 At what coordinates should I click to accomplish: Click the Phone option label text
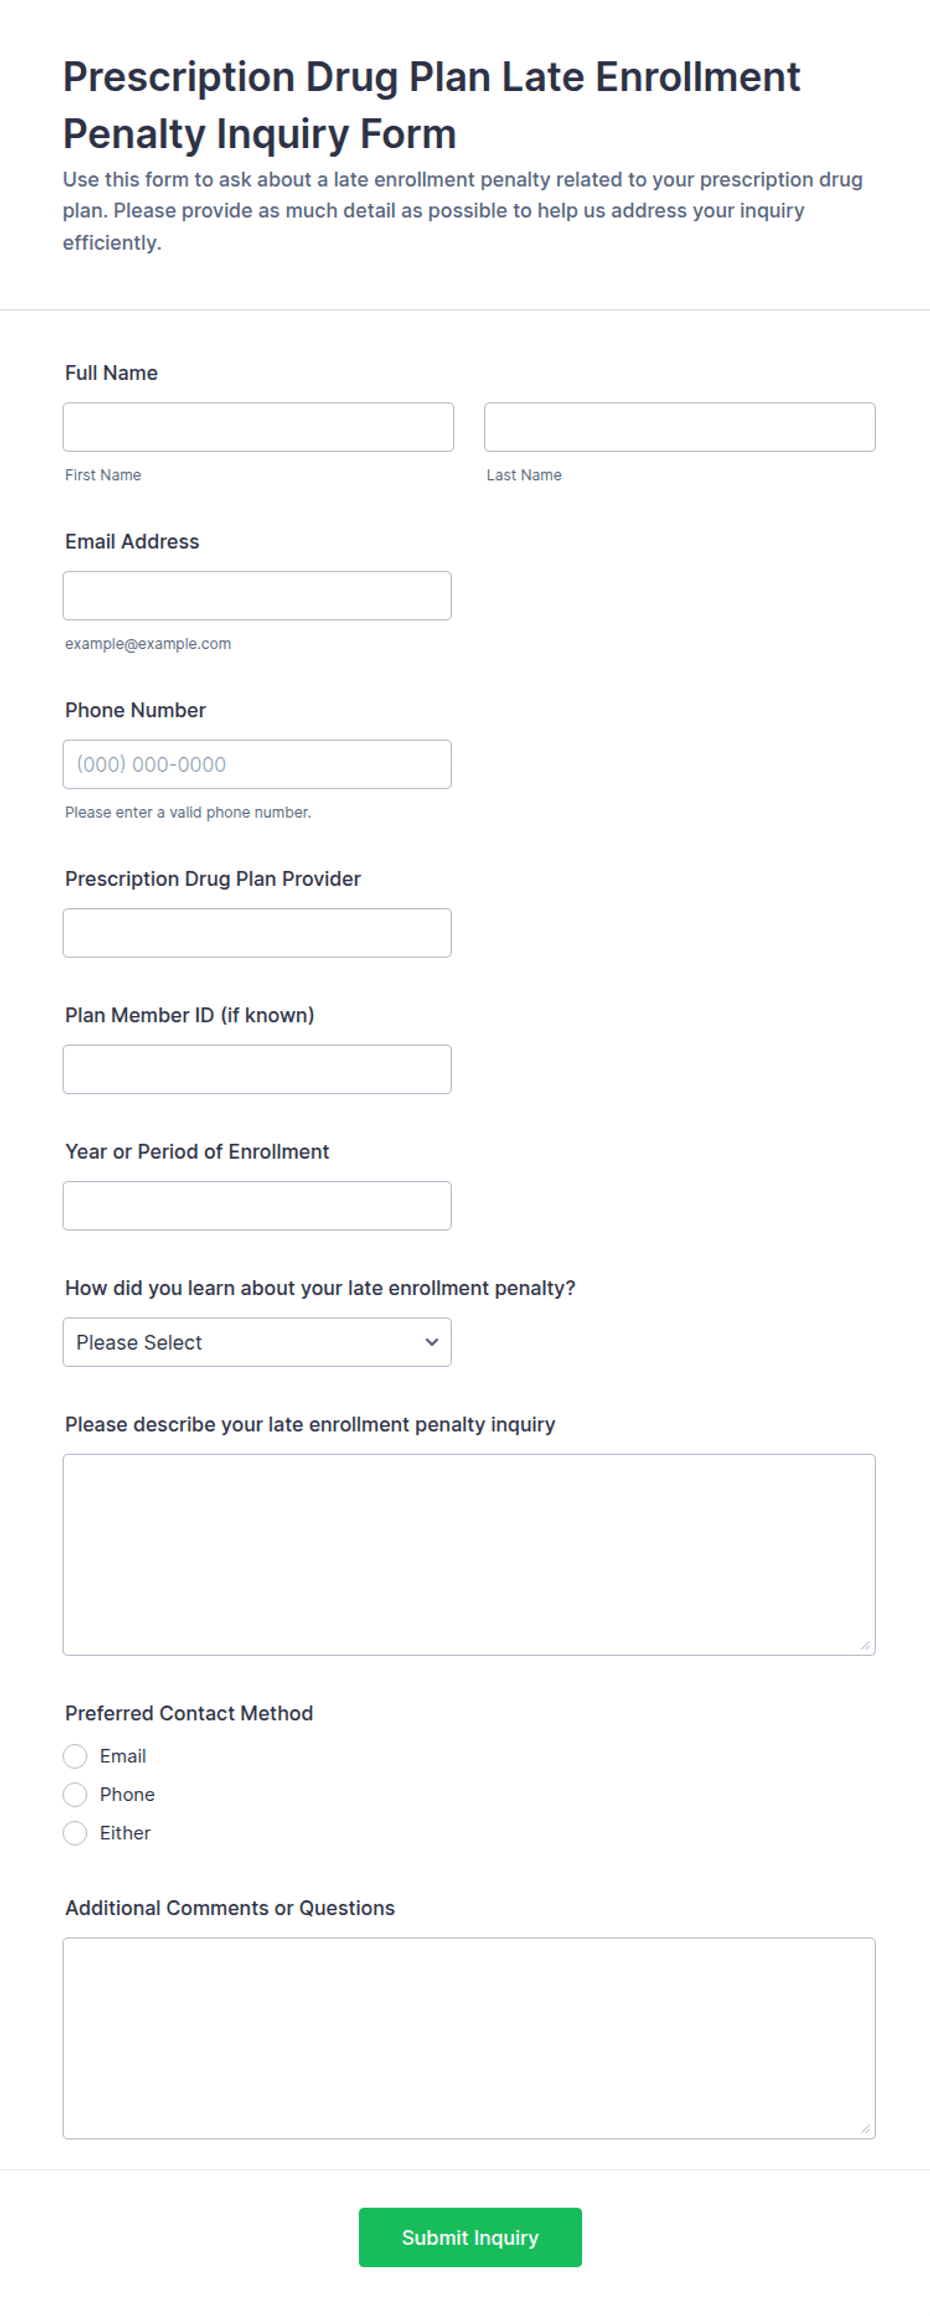(x=127, y=1795)
